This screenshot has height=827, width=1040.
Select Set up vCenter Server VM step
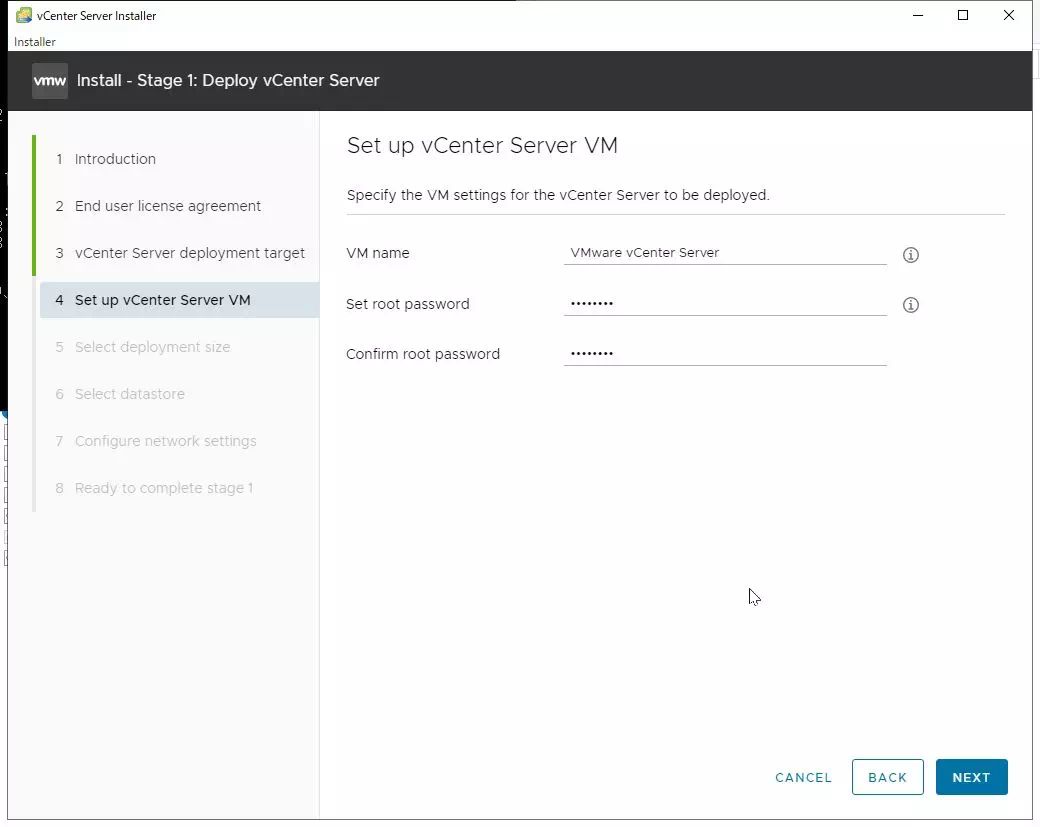click(x=180, y=300)
